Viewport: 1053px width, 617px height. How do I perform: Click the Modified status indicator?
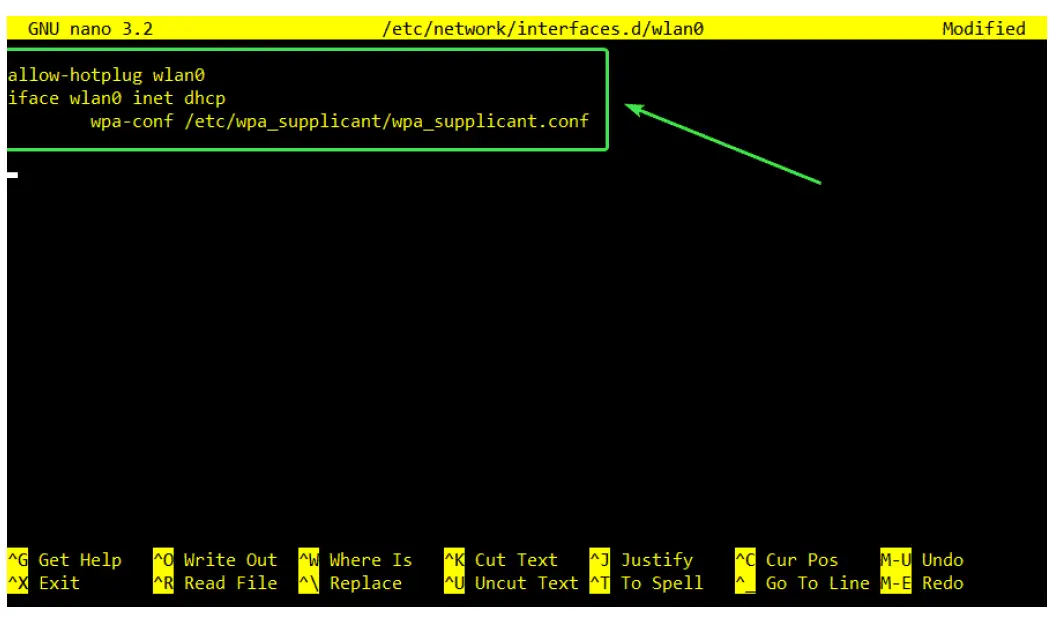[983, 29]
